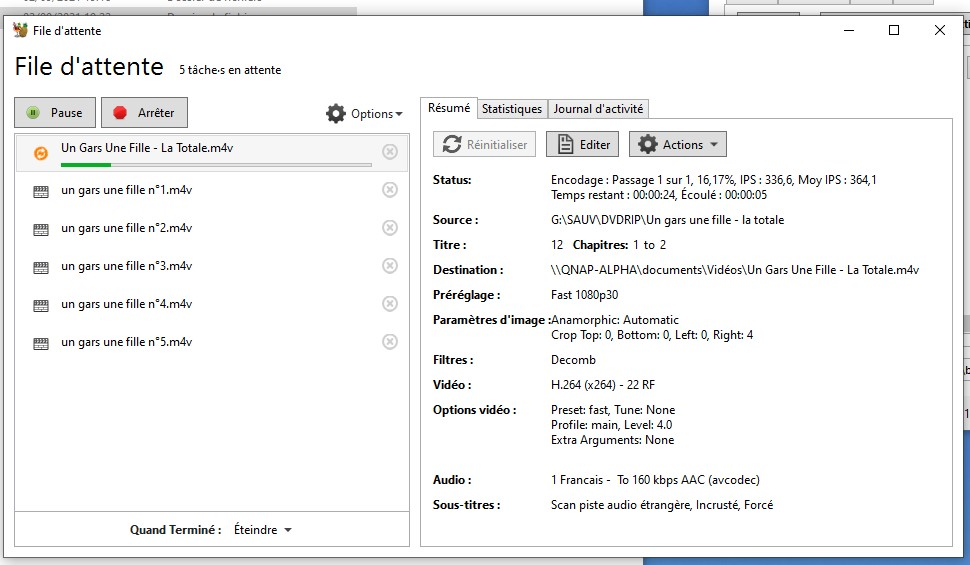The width and height of the screenshot is (970, 565).
Task: Expand the Actions dropdown menu
Action: 677,144
